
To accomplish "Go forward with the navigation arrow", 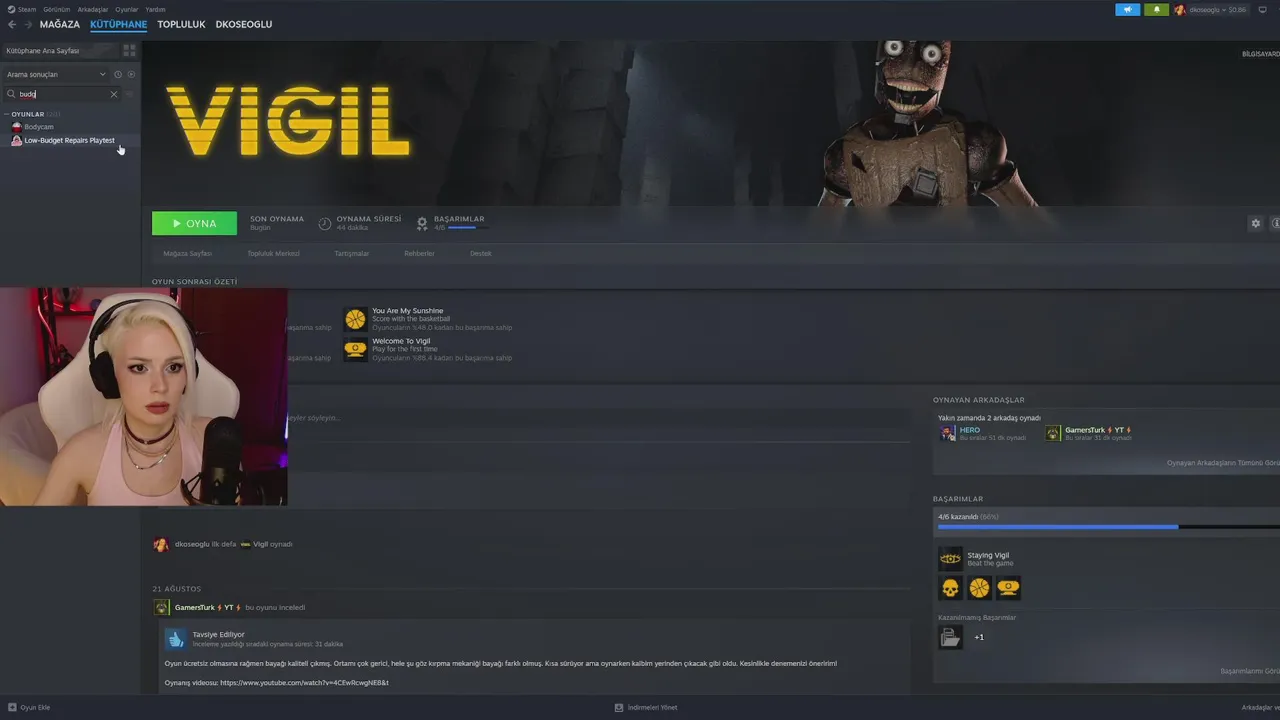I will 28,24.
